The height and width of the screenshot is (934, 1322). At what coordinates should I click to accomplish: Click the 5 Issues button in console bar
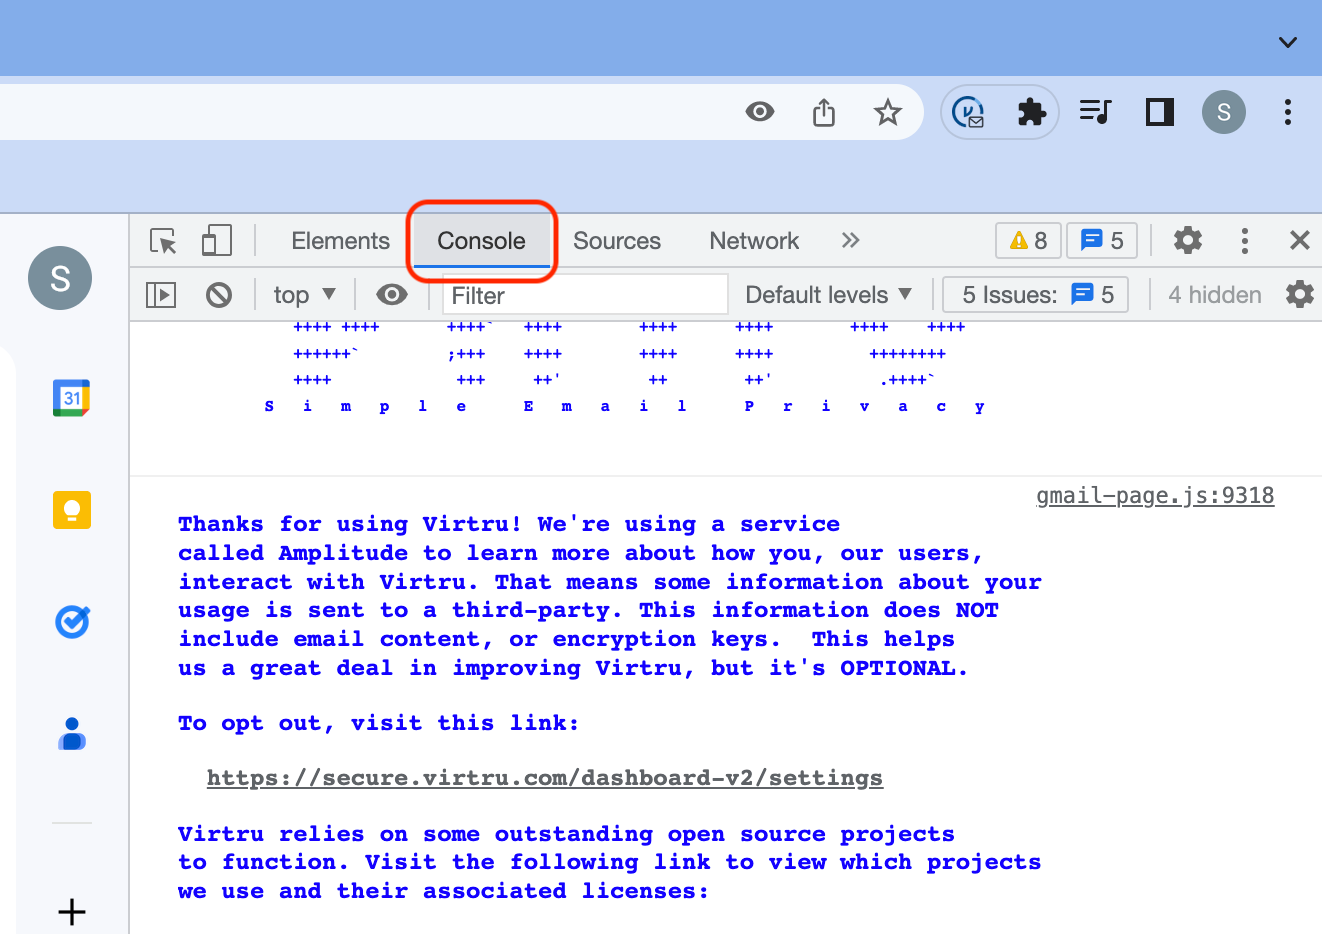1035,295
